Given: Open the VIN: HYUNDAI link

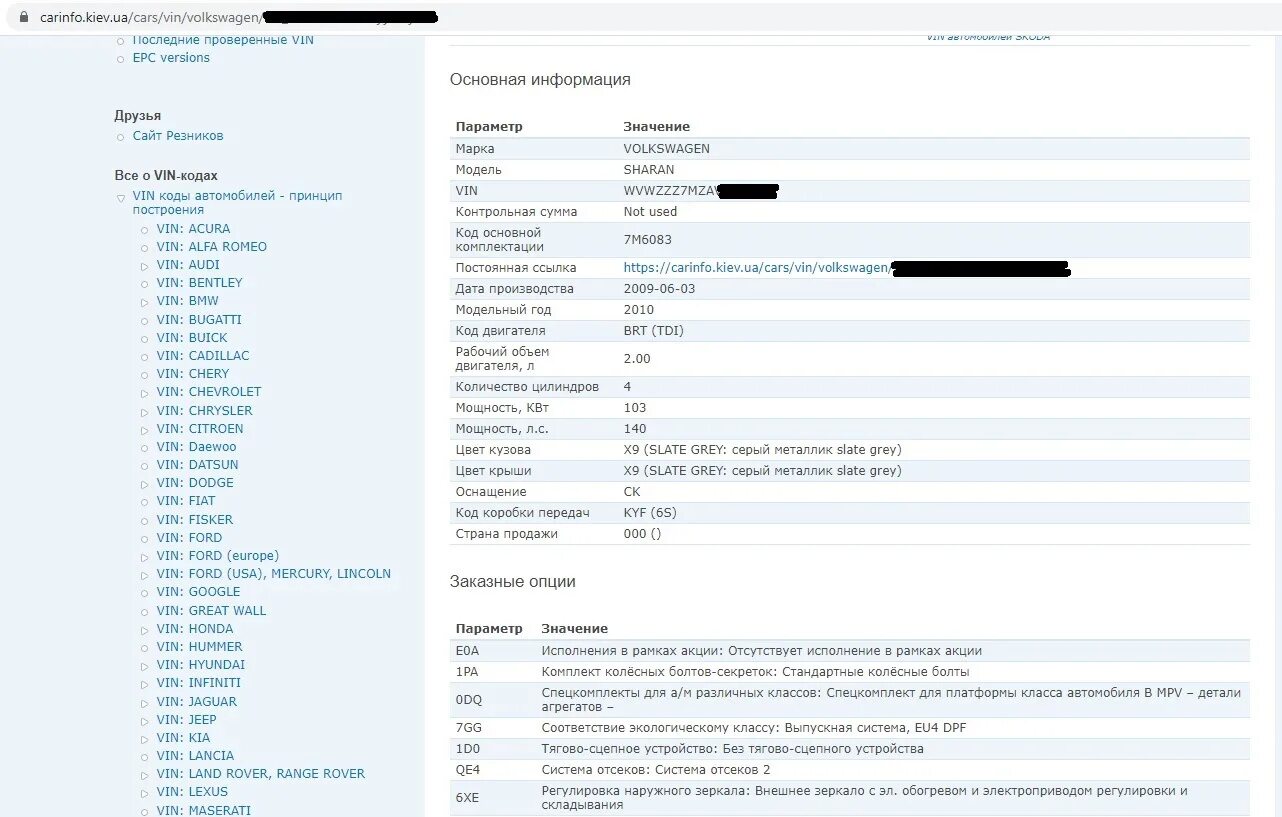Looking at the screenshot, I should [x=200, y=665].
